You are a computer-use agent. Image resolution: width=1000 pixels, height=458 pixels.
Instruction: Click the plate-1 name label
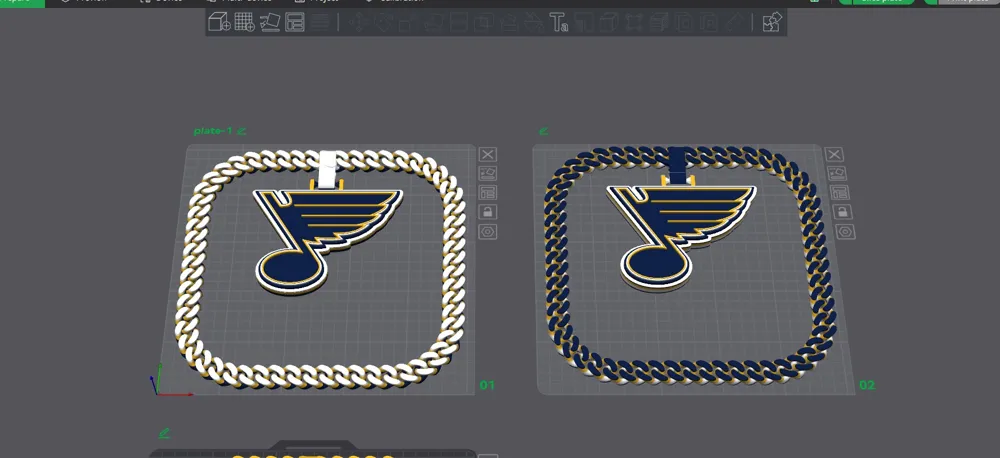tap(214, 131)
